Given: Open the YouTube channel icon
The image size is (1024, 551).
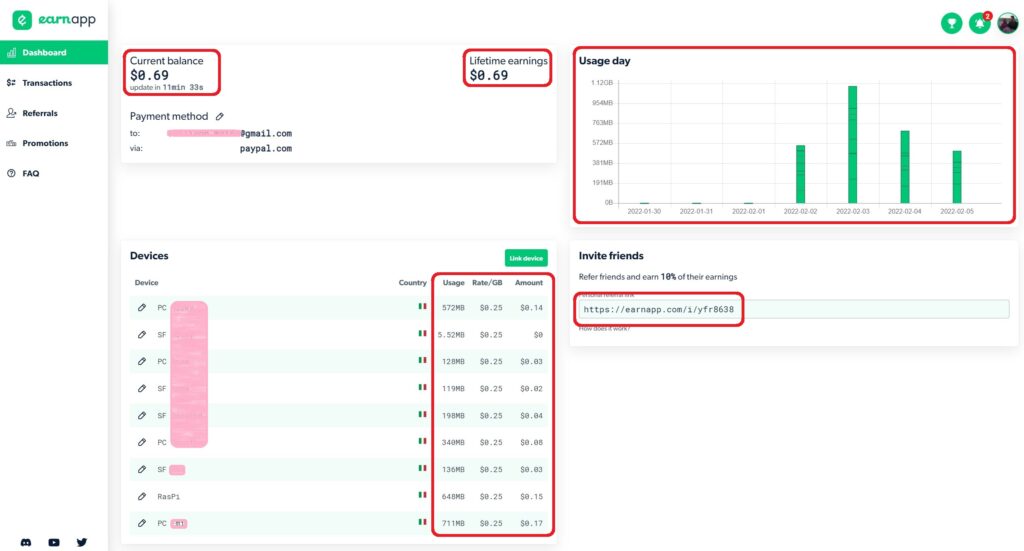Looking at the screenshot, I should pos(54,542).
